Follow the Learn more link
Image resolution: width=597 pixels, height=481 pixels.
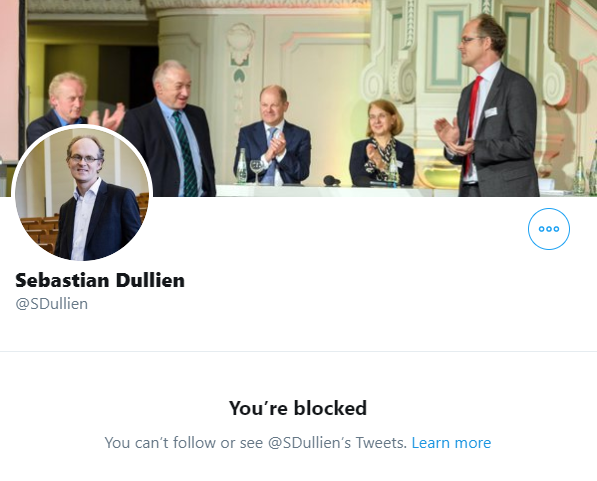(x=451, y=443)
